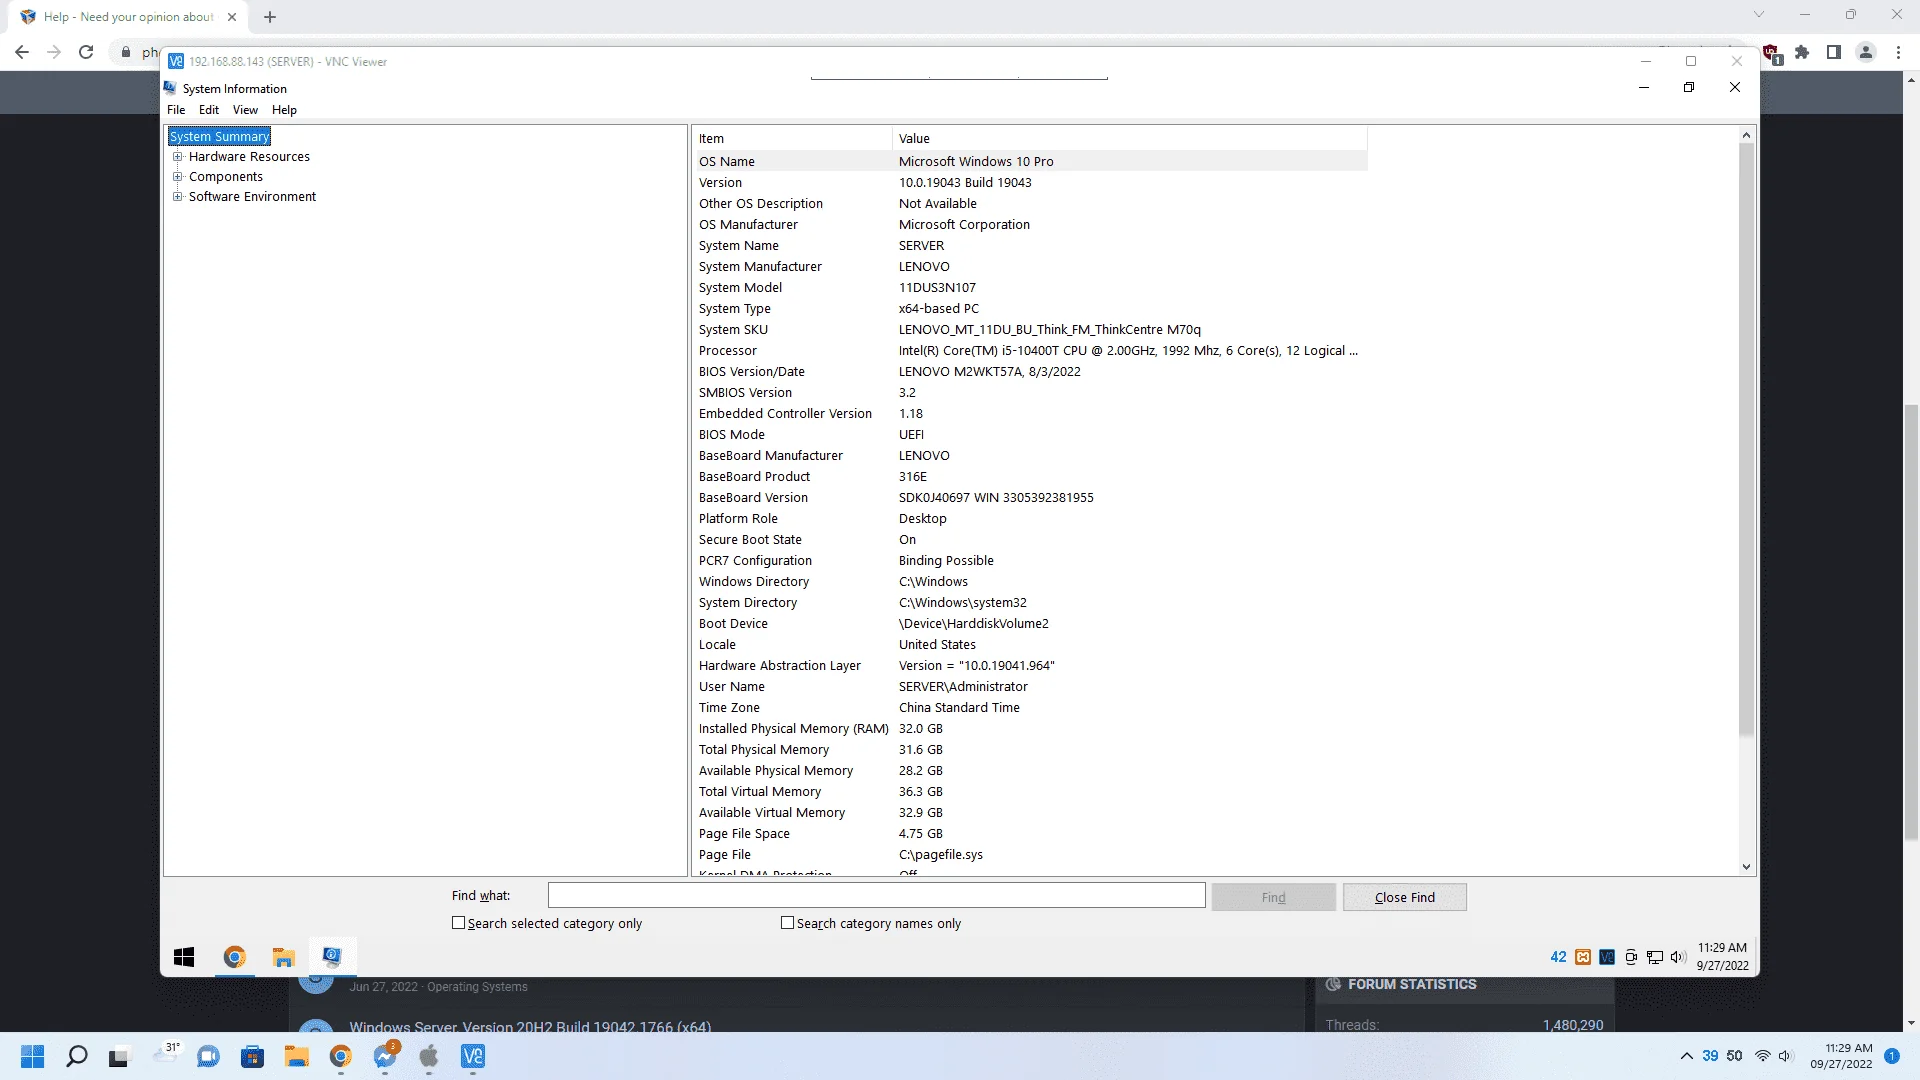
Task: Click the vertical scrollbar in System Information details
Action: (1746, 440)
